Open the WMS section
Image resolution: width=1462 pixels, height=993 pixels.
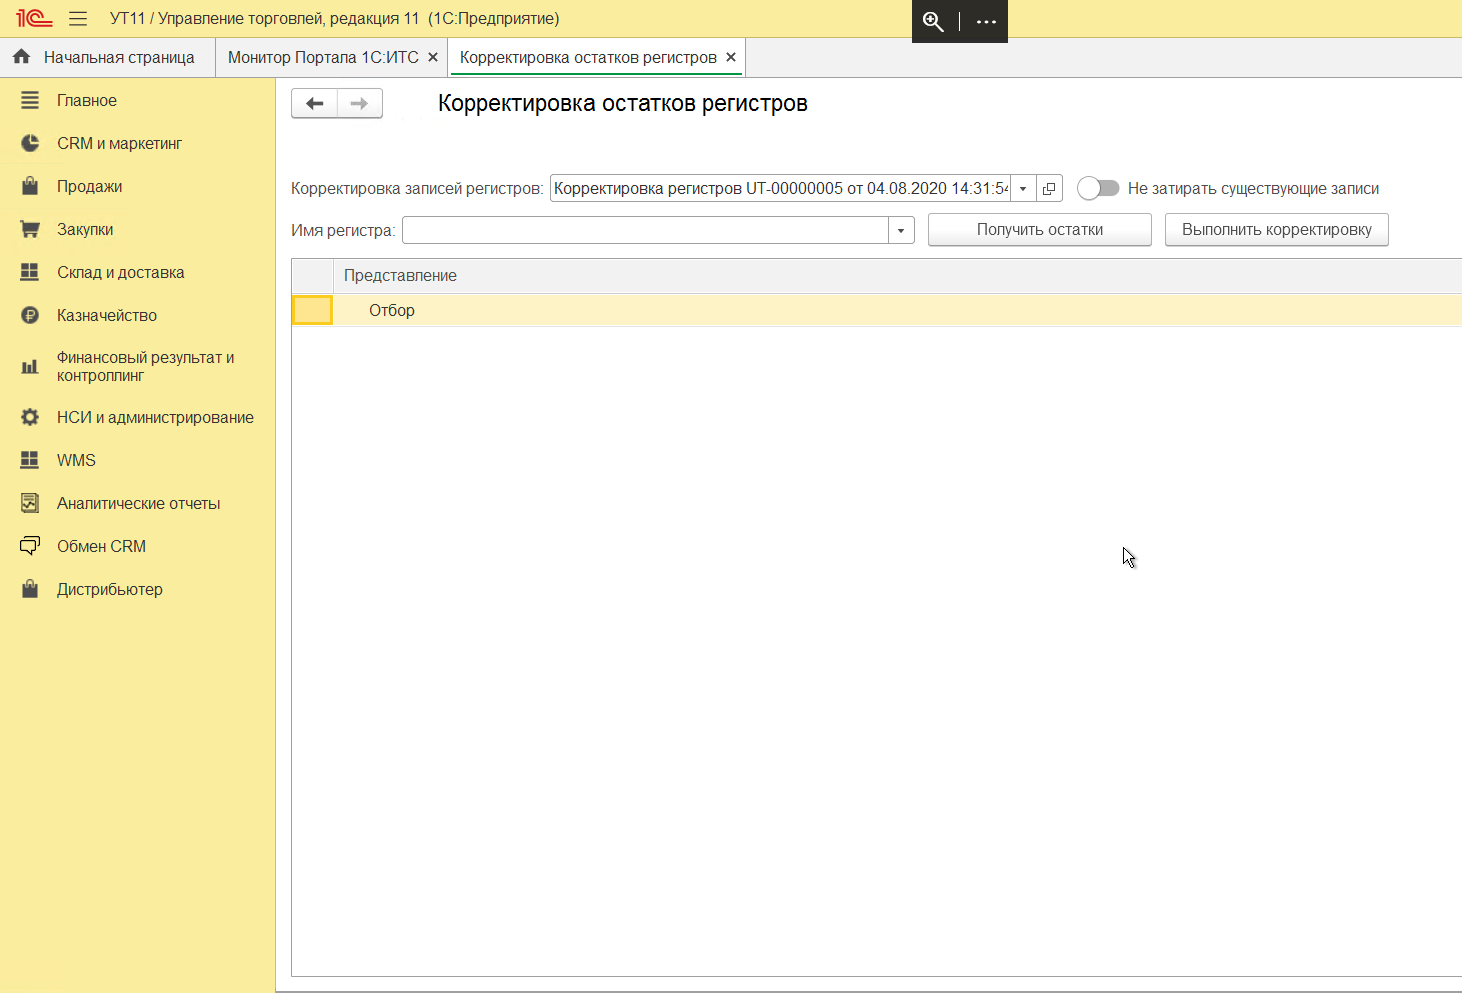coord(76,460)
